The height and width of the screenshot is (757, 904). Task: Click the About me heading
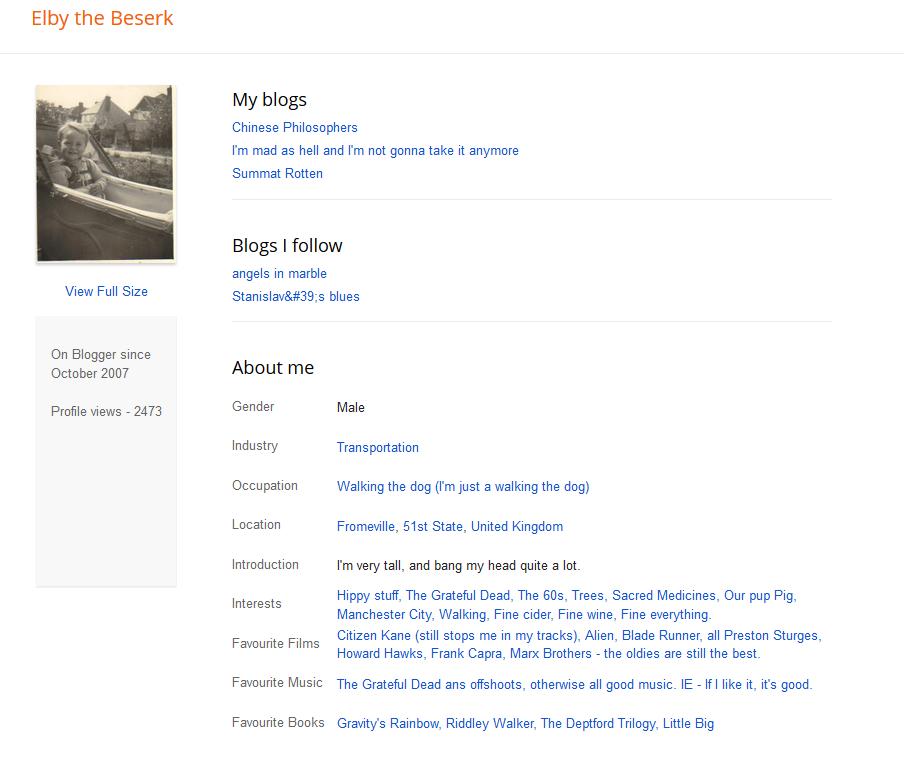click(x=273, y=368)
